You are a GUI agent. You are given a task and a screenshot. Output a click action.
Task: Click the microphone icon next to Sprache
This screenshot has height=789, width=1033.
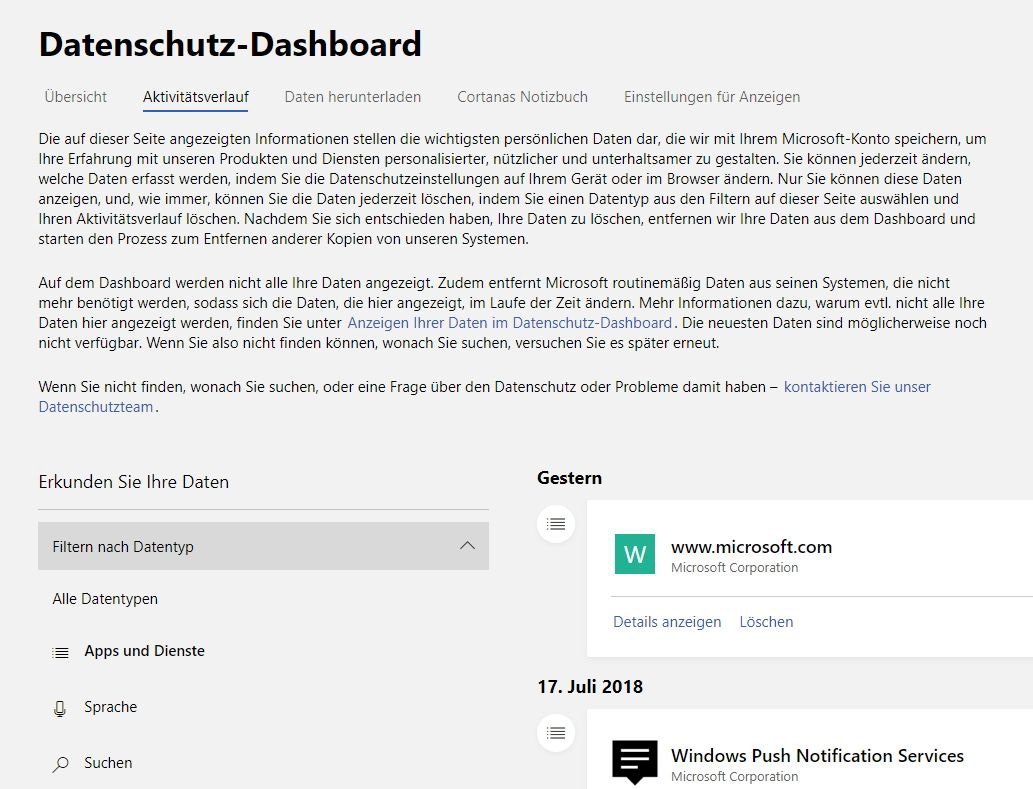pyautogui.click(x=60, y=707)
